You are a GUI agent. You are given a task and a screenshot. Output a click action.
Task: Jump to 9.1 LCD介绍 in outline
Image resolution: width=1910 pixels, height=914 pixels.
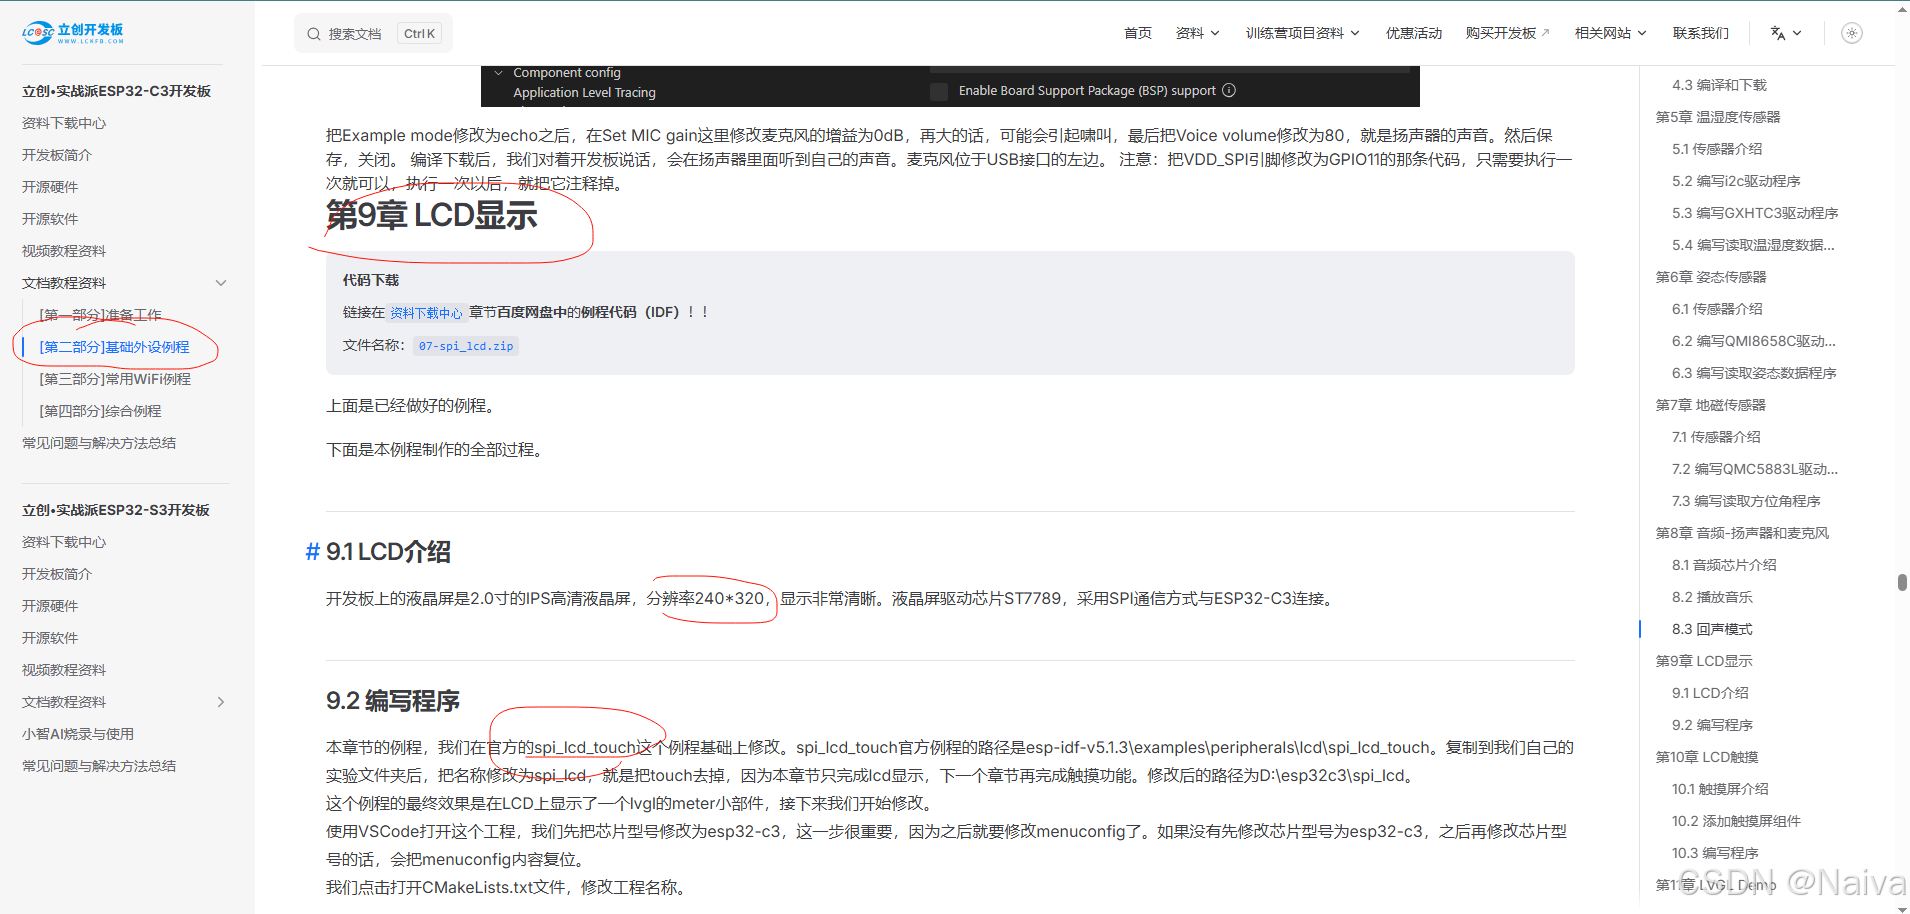pyautogui.click(x=1710, y=693)
